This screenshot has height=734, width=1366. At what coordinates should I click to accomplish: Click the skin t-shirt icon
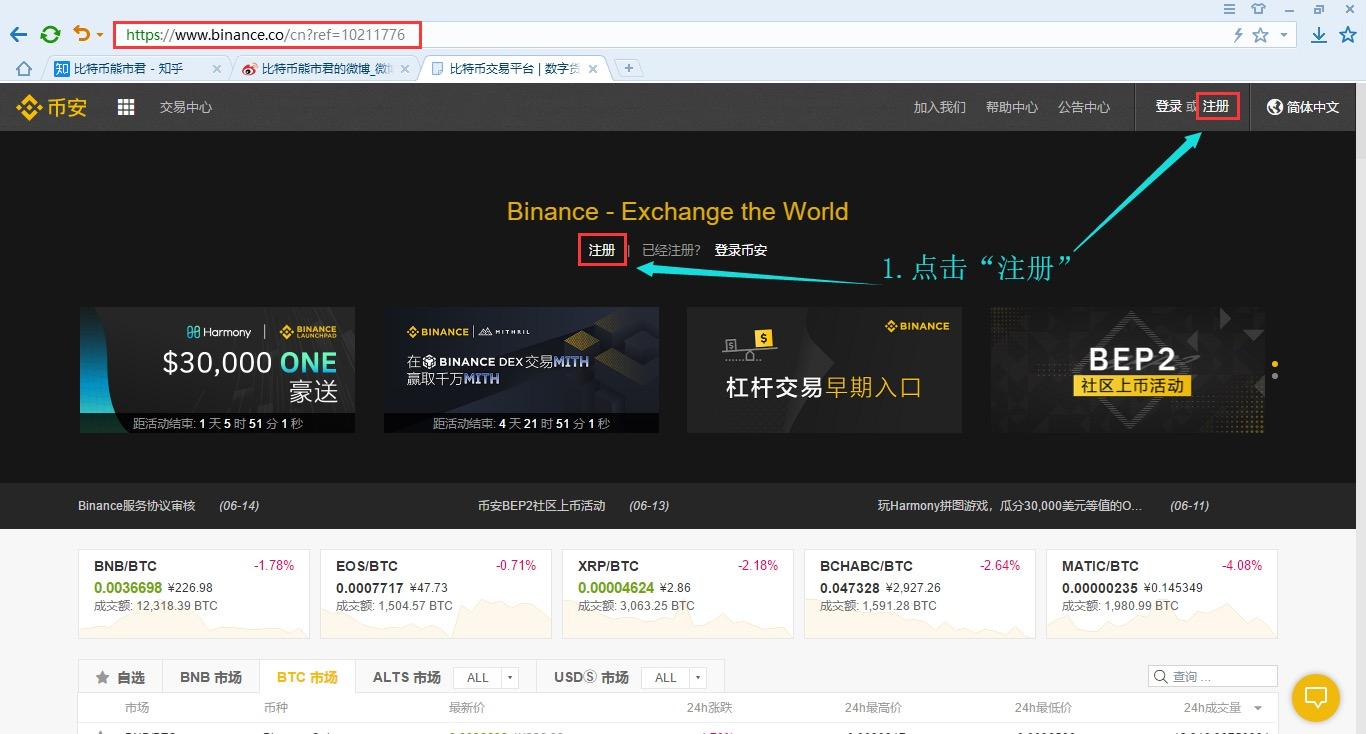coord(1259,9)
